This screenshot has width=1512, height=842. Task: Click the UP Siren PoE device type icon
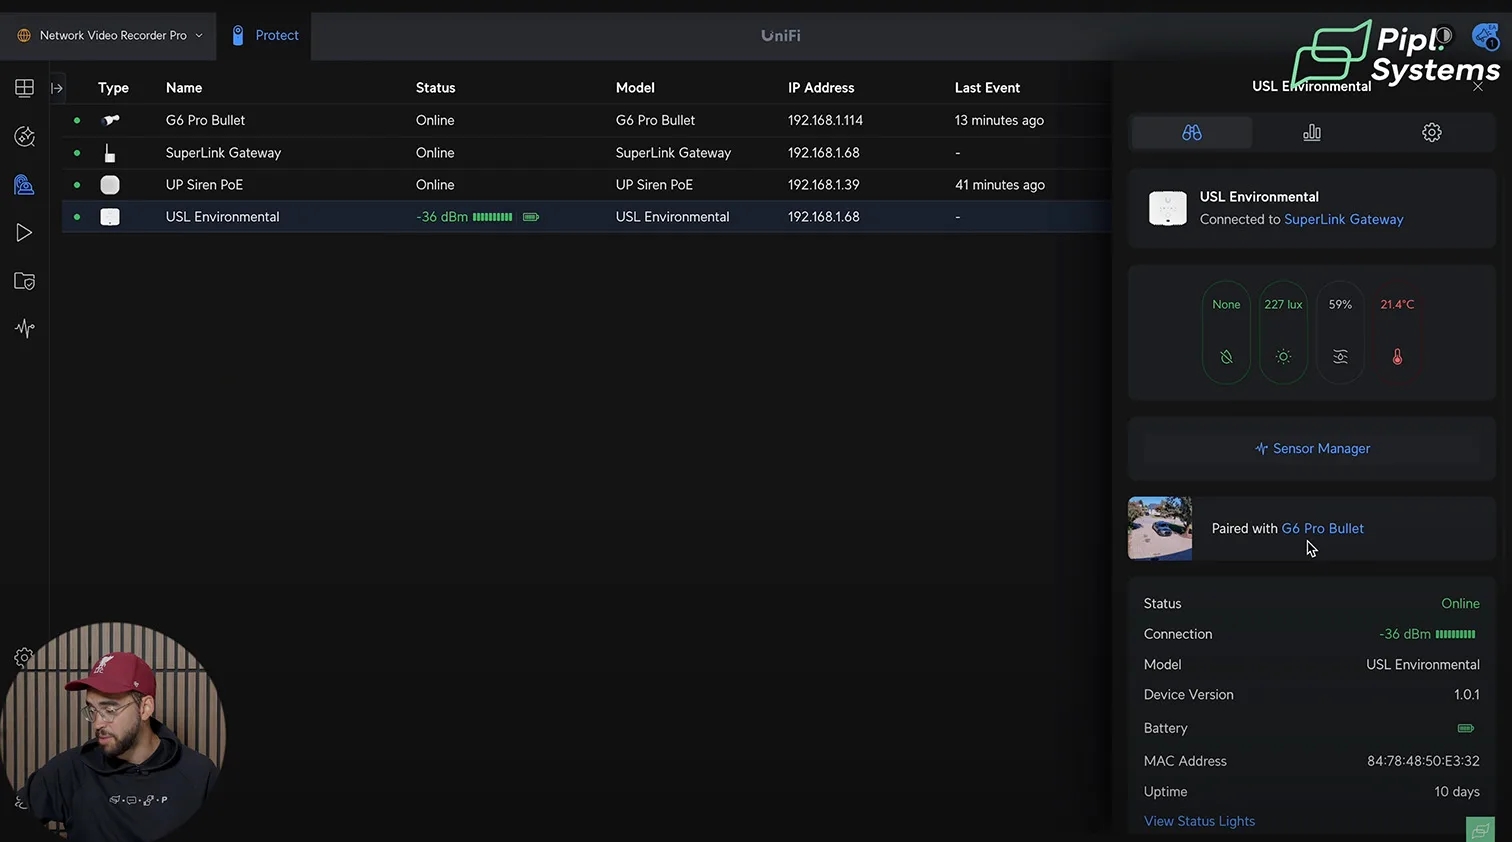point(110,185)
